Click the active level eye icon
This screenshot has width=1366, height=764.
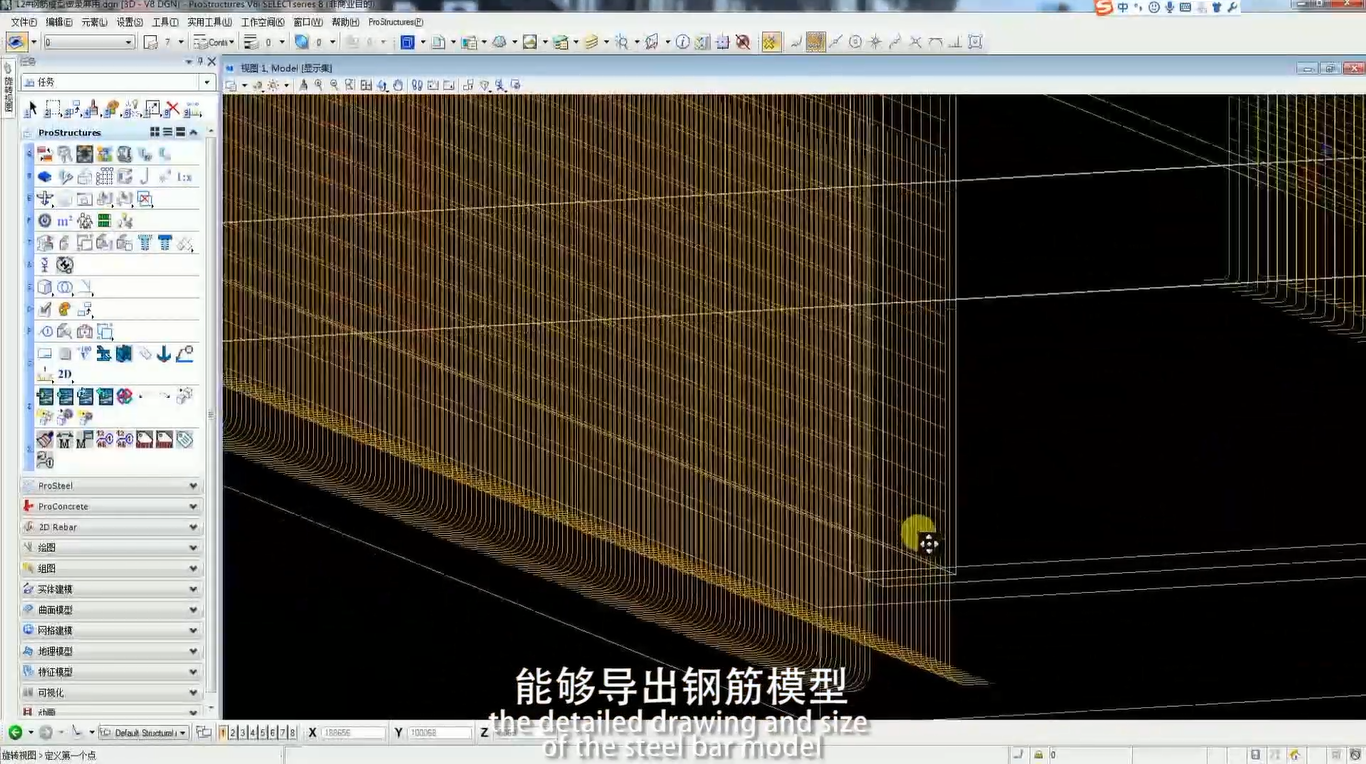(16, 42)
